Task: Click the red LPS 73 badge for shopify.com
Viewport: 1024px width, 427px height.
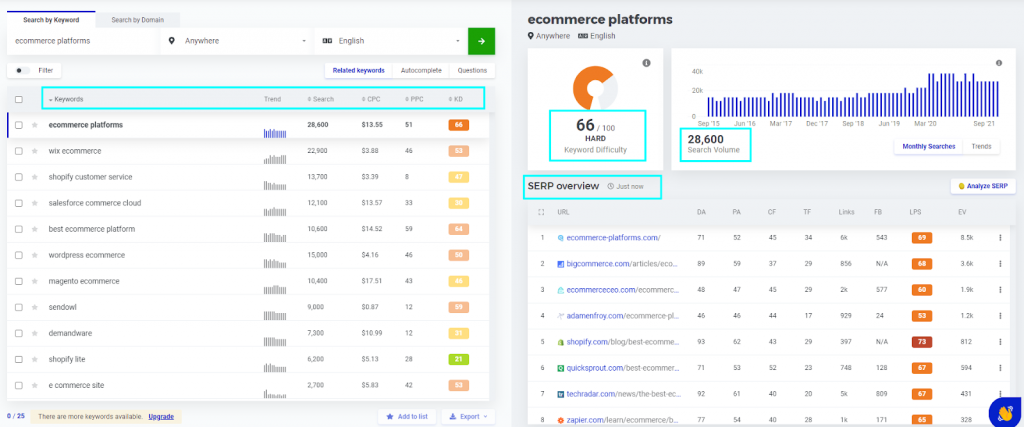Action: [921, 342]
